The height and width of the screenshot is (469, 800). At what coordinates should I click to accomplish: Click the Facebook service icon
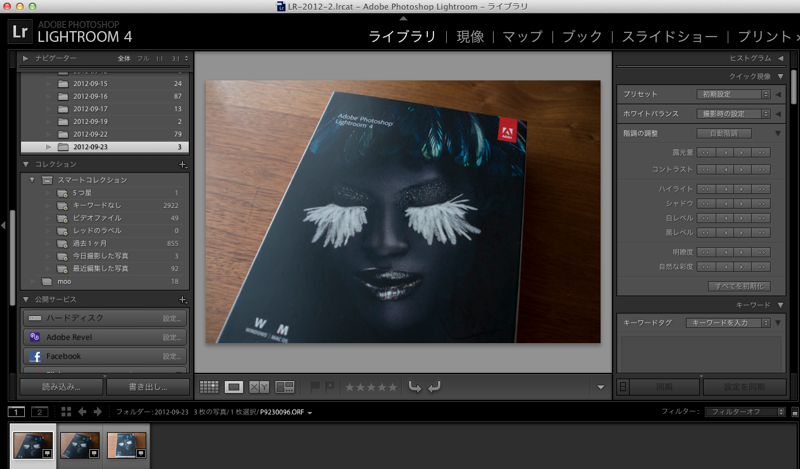tap(35, 356)
